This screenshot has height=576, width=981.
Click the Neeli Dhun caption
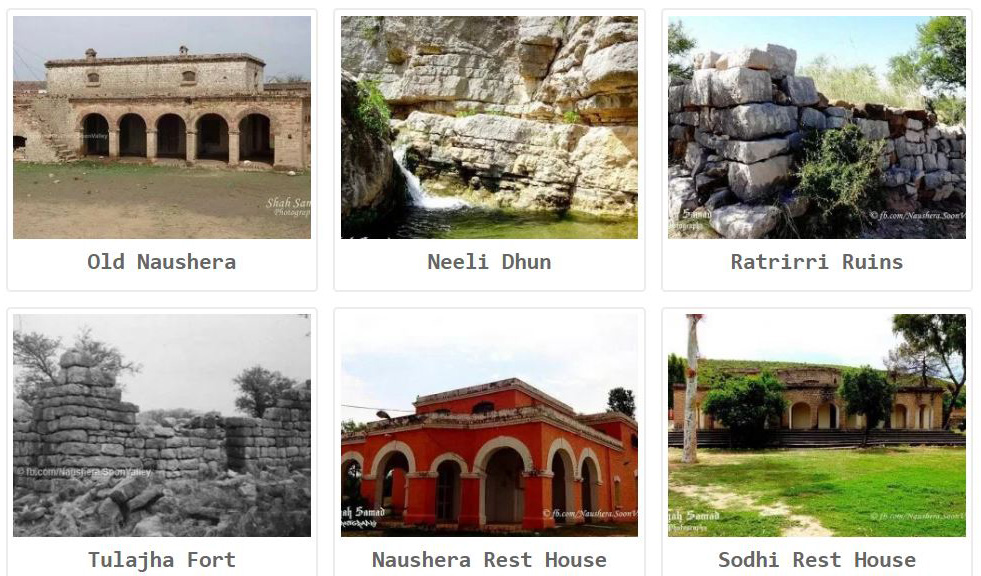coord(489,261)
